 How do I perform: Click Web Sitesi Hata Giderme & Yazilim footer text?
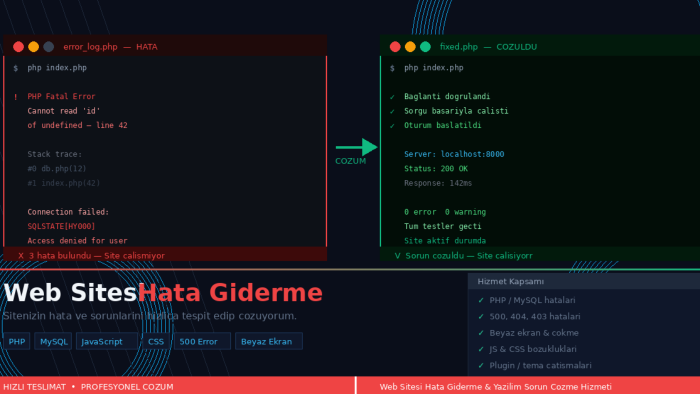click(496, 387)
